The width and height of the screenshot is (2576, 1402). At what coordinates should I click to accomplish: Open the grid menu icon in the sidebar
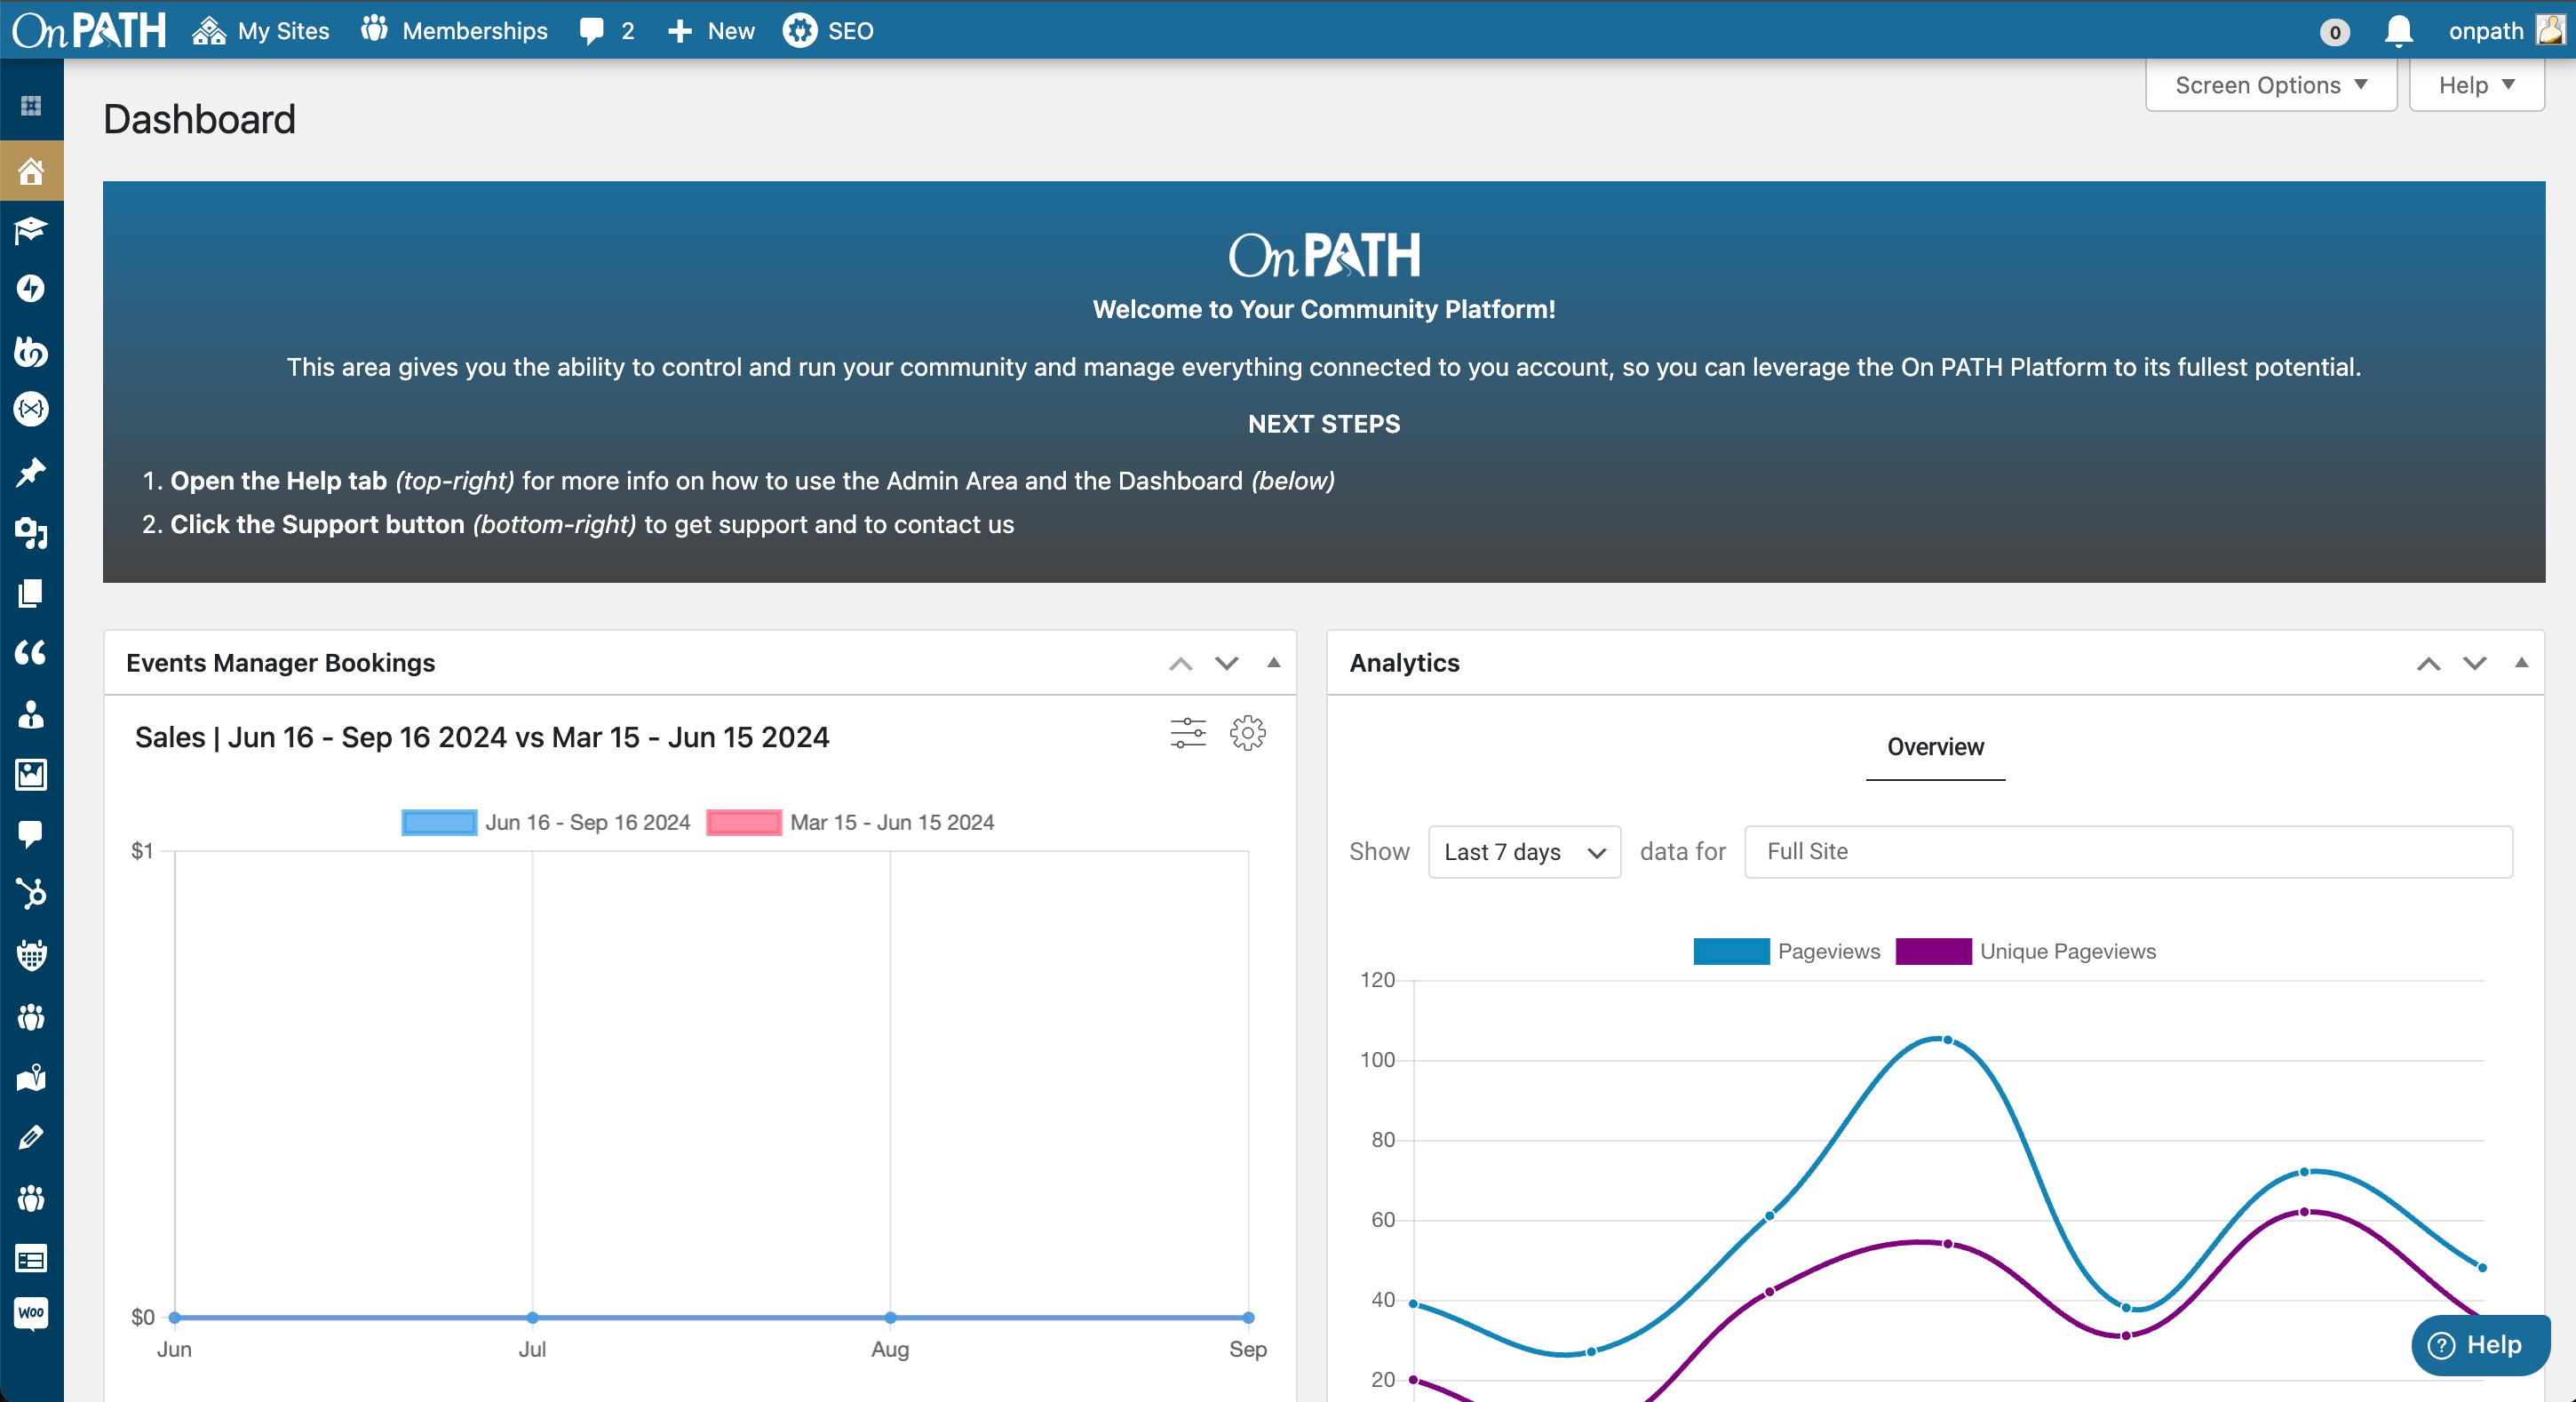pyautogui.click(x=31, y=106)
